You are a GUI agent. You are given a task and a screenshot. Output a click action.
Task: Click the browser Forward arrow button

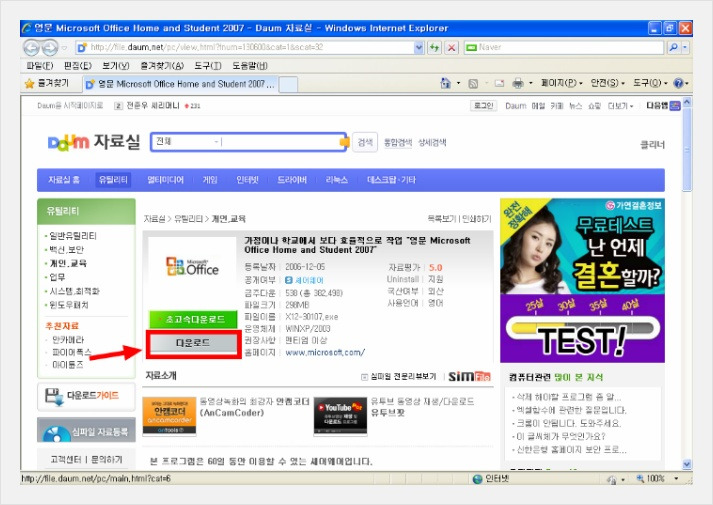click(50, 47)
